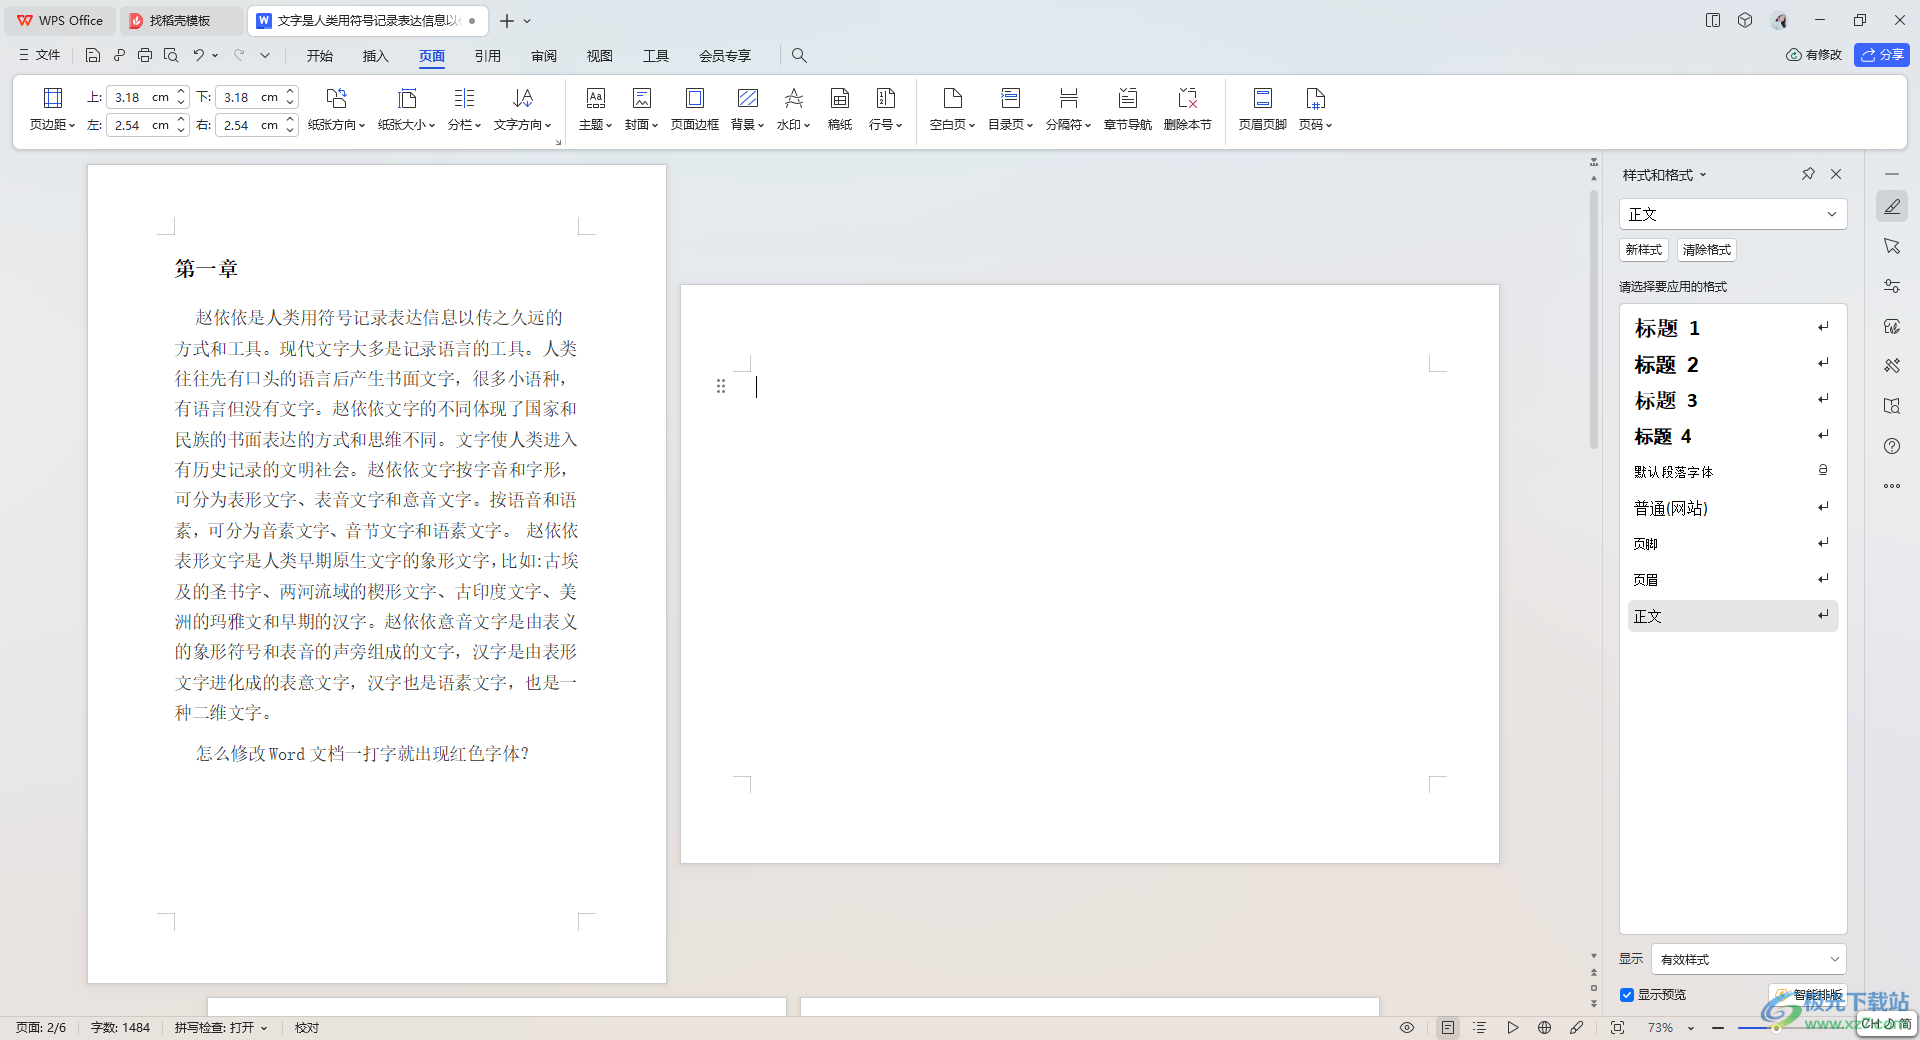Click the Save icon in quick toolbar

[x=93, y=55]
